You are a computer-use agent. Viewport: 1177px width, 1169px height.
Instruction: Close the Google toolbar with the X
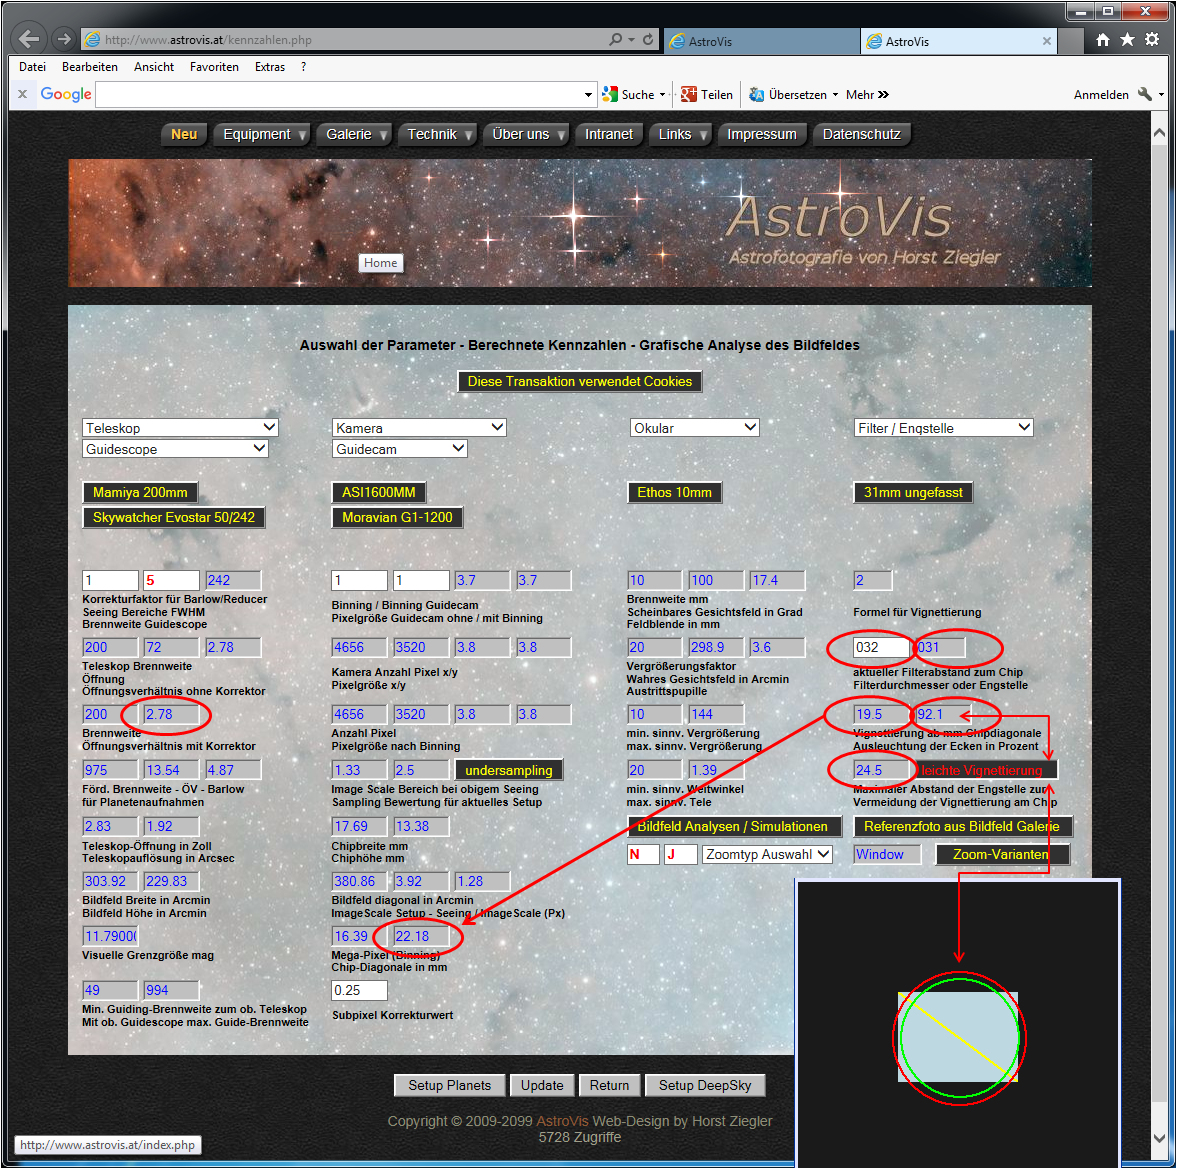point(23,94)
